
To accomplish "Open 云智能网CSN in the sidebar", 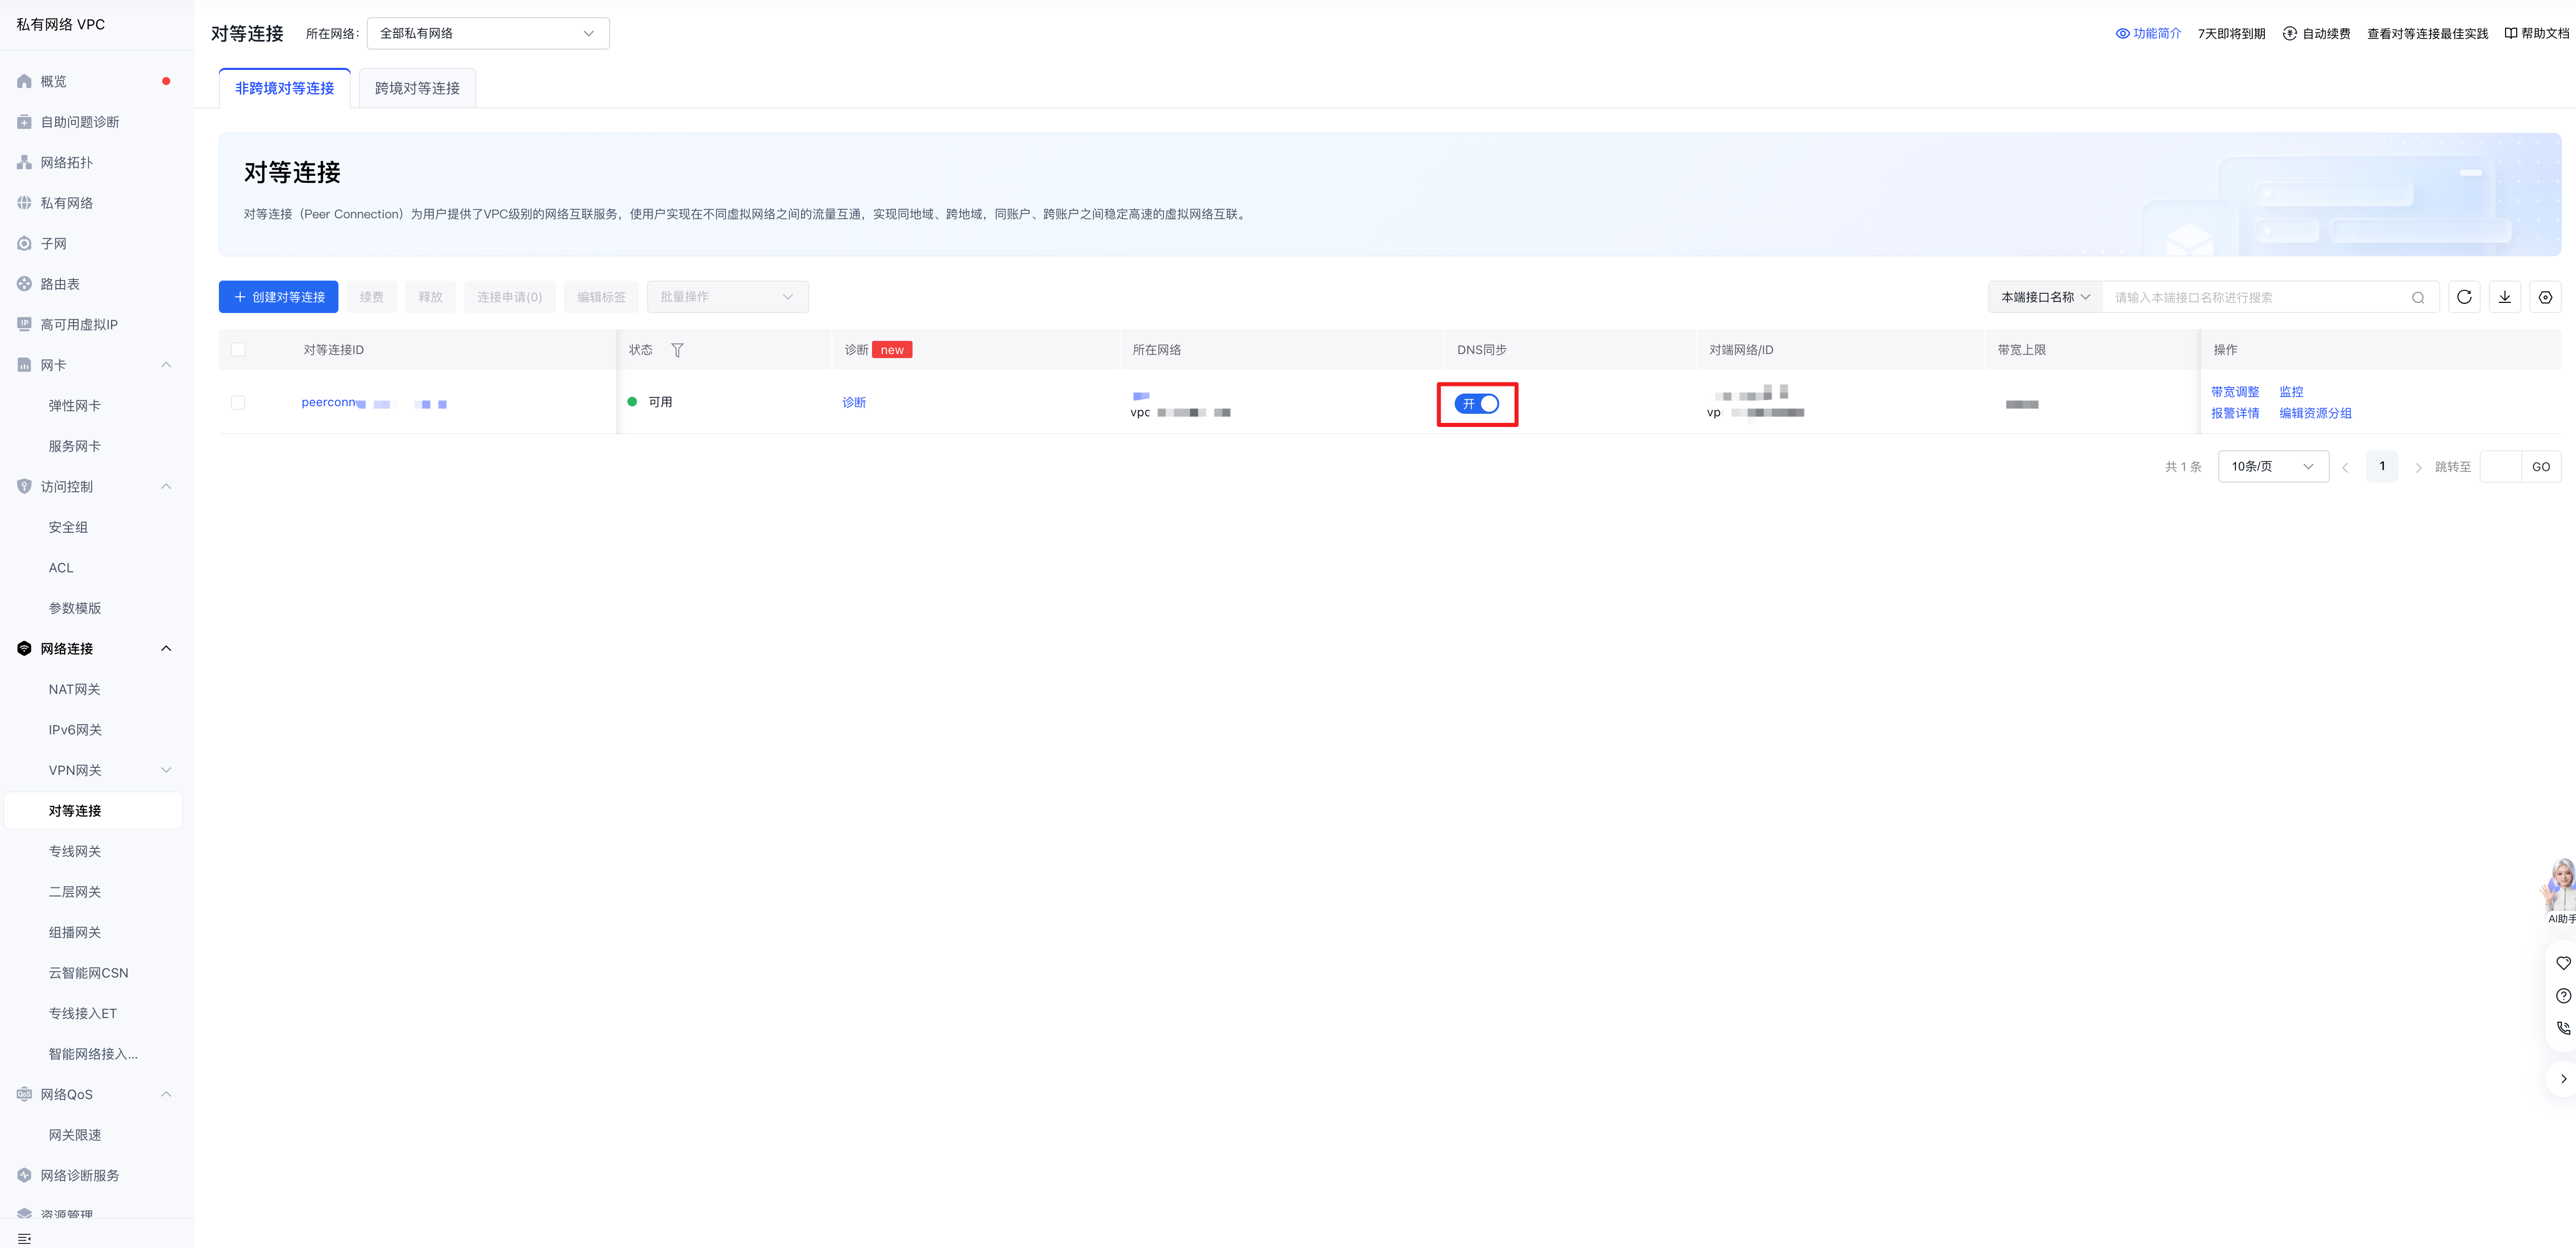I will pos(88,973).
